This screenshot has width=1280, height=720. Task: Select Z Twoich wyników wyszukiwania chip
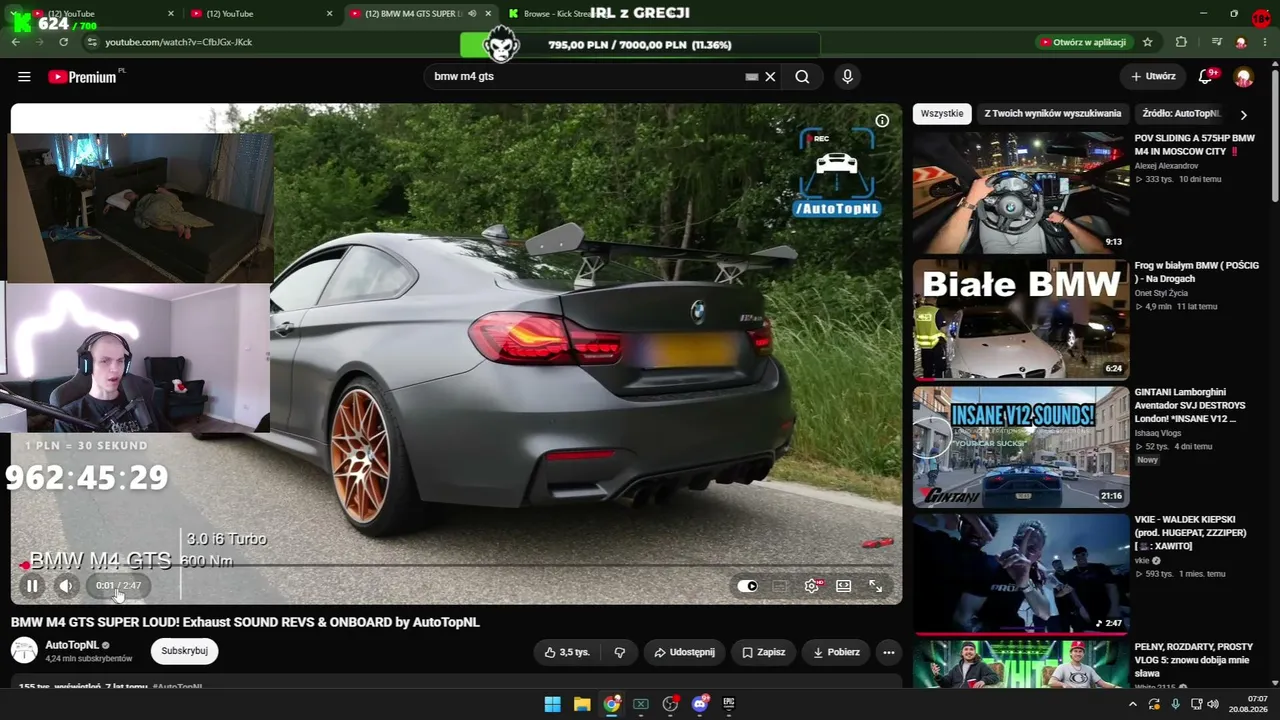pos(1052,114)
